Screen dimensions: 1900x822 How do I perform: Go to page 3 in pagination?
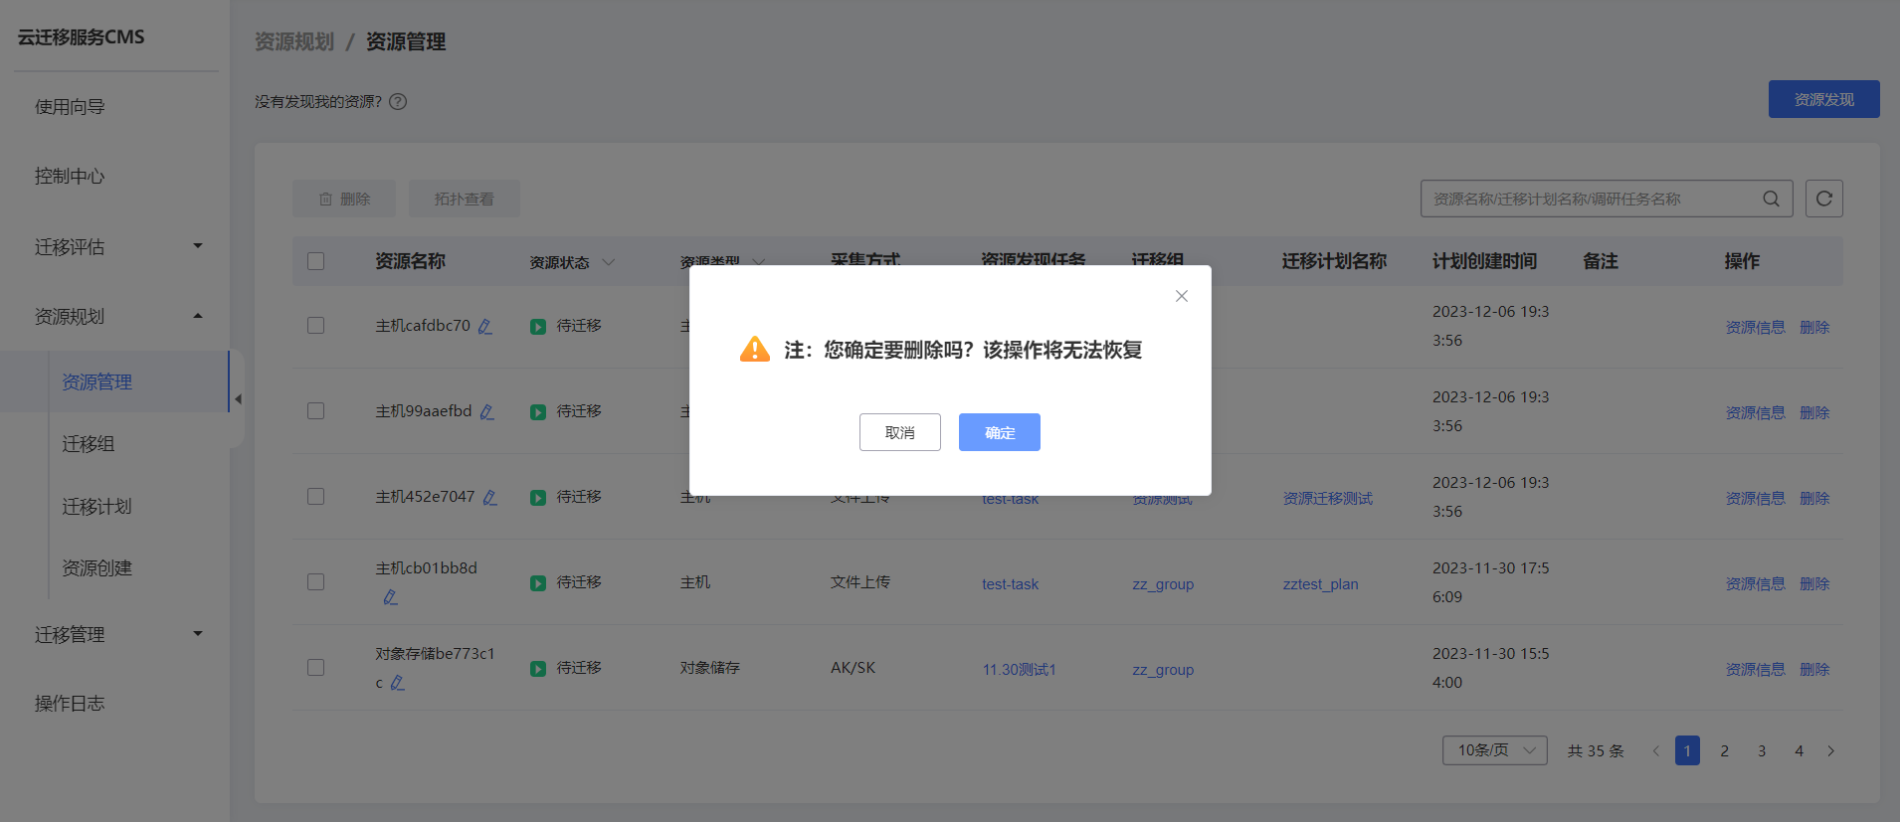[x=1762, y=751]
